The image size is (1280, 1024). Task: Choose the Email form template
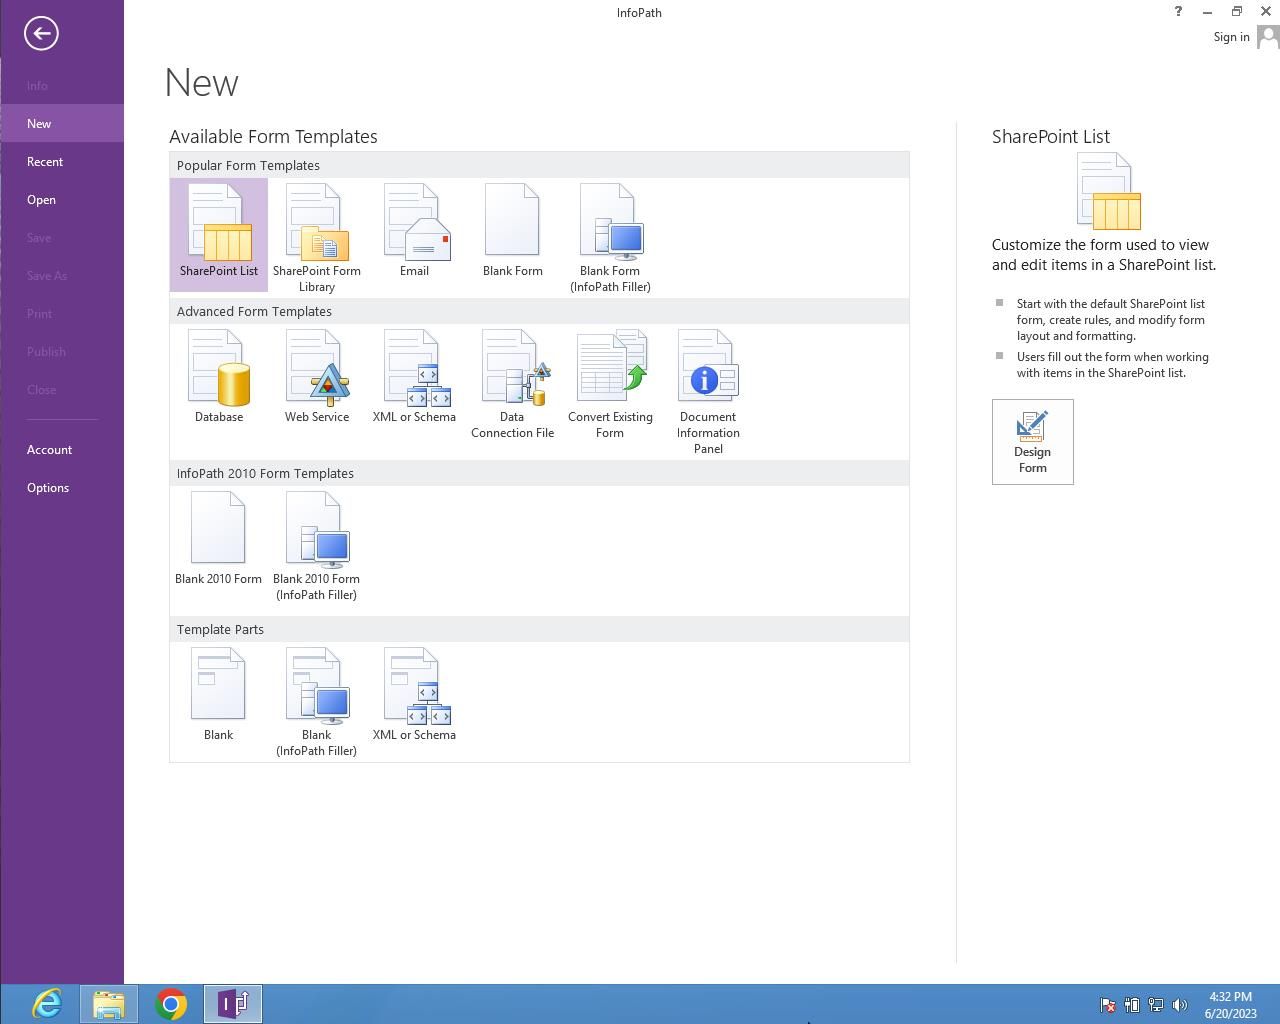coord(414,232)
